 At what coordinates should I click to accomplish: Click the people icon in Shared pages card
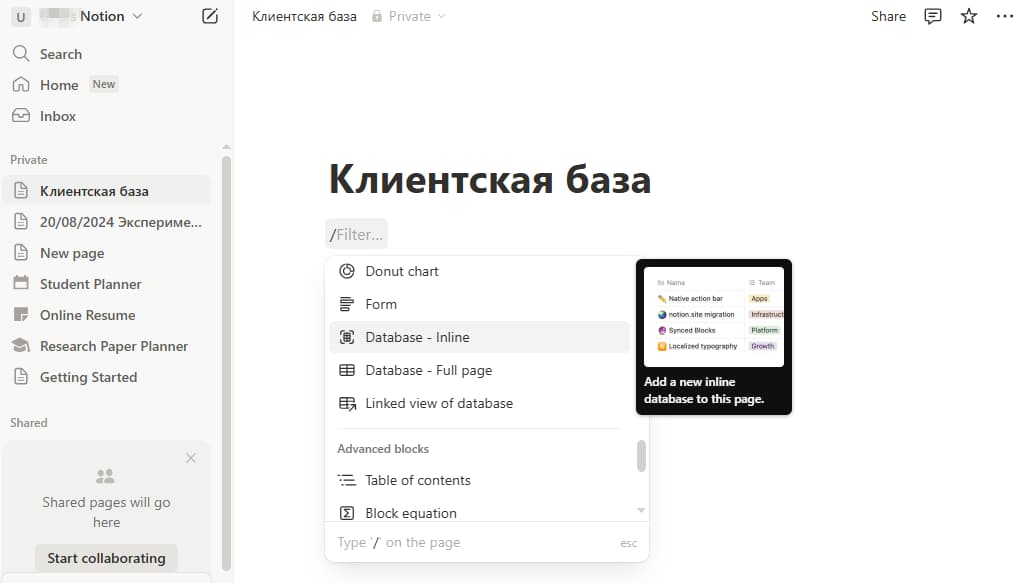(105, 476)
